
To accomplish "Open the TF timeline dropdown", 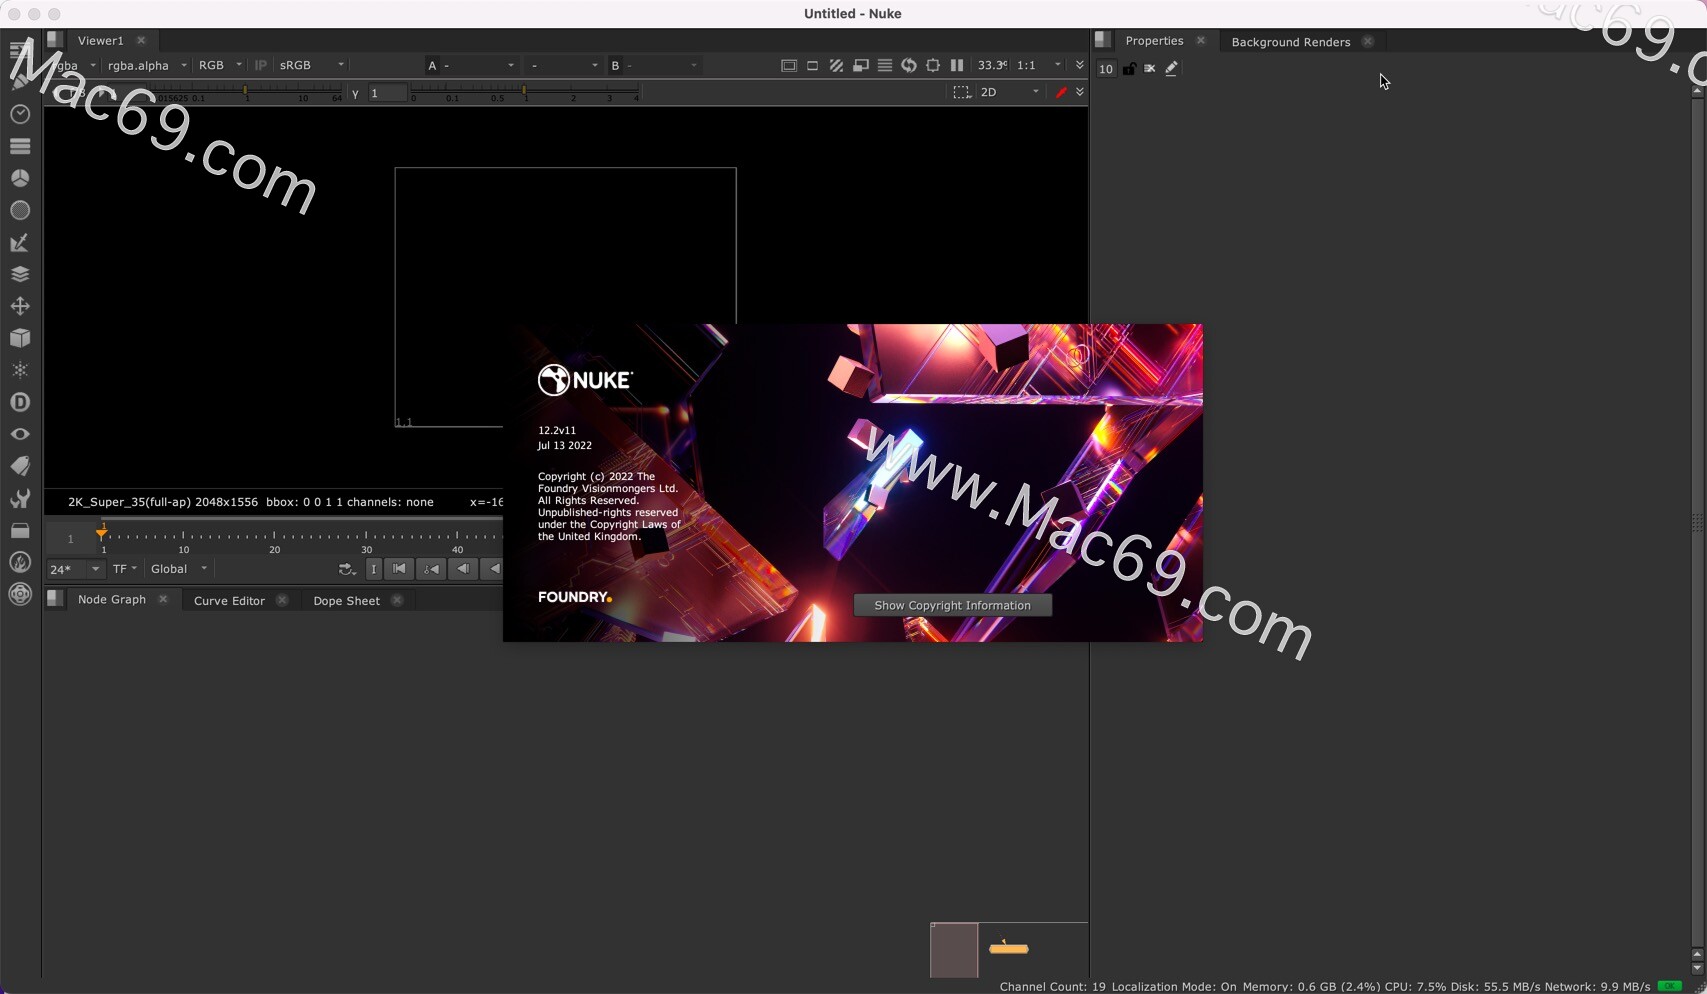I will pos(125,569).
